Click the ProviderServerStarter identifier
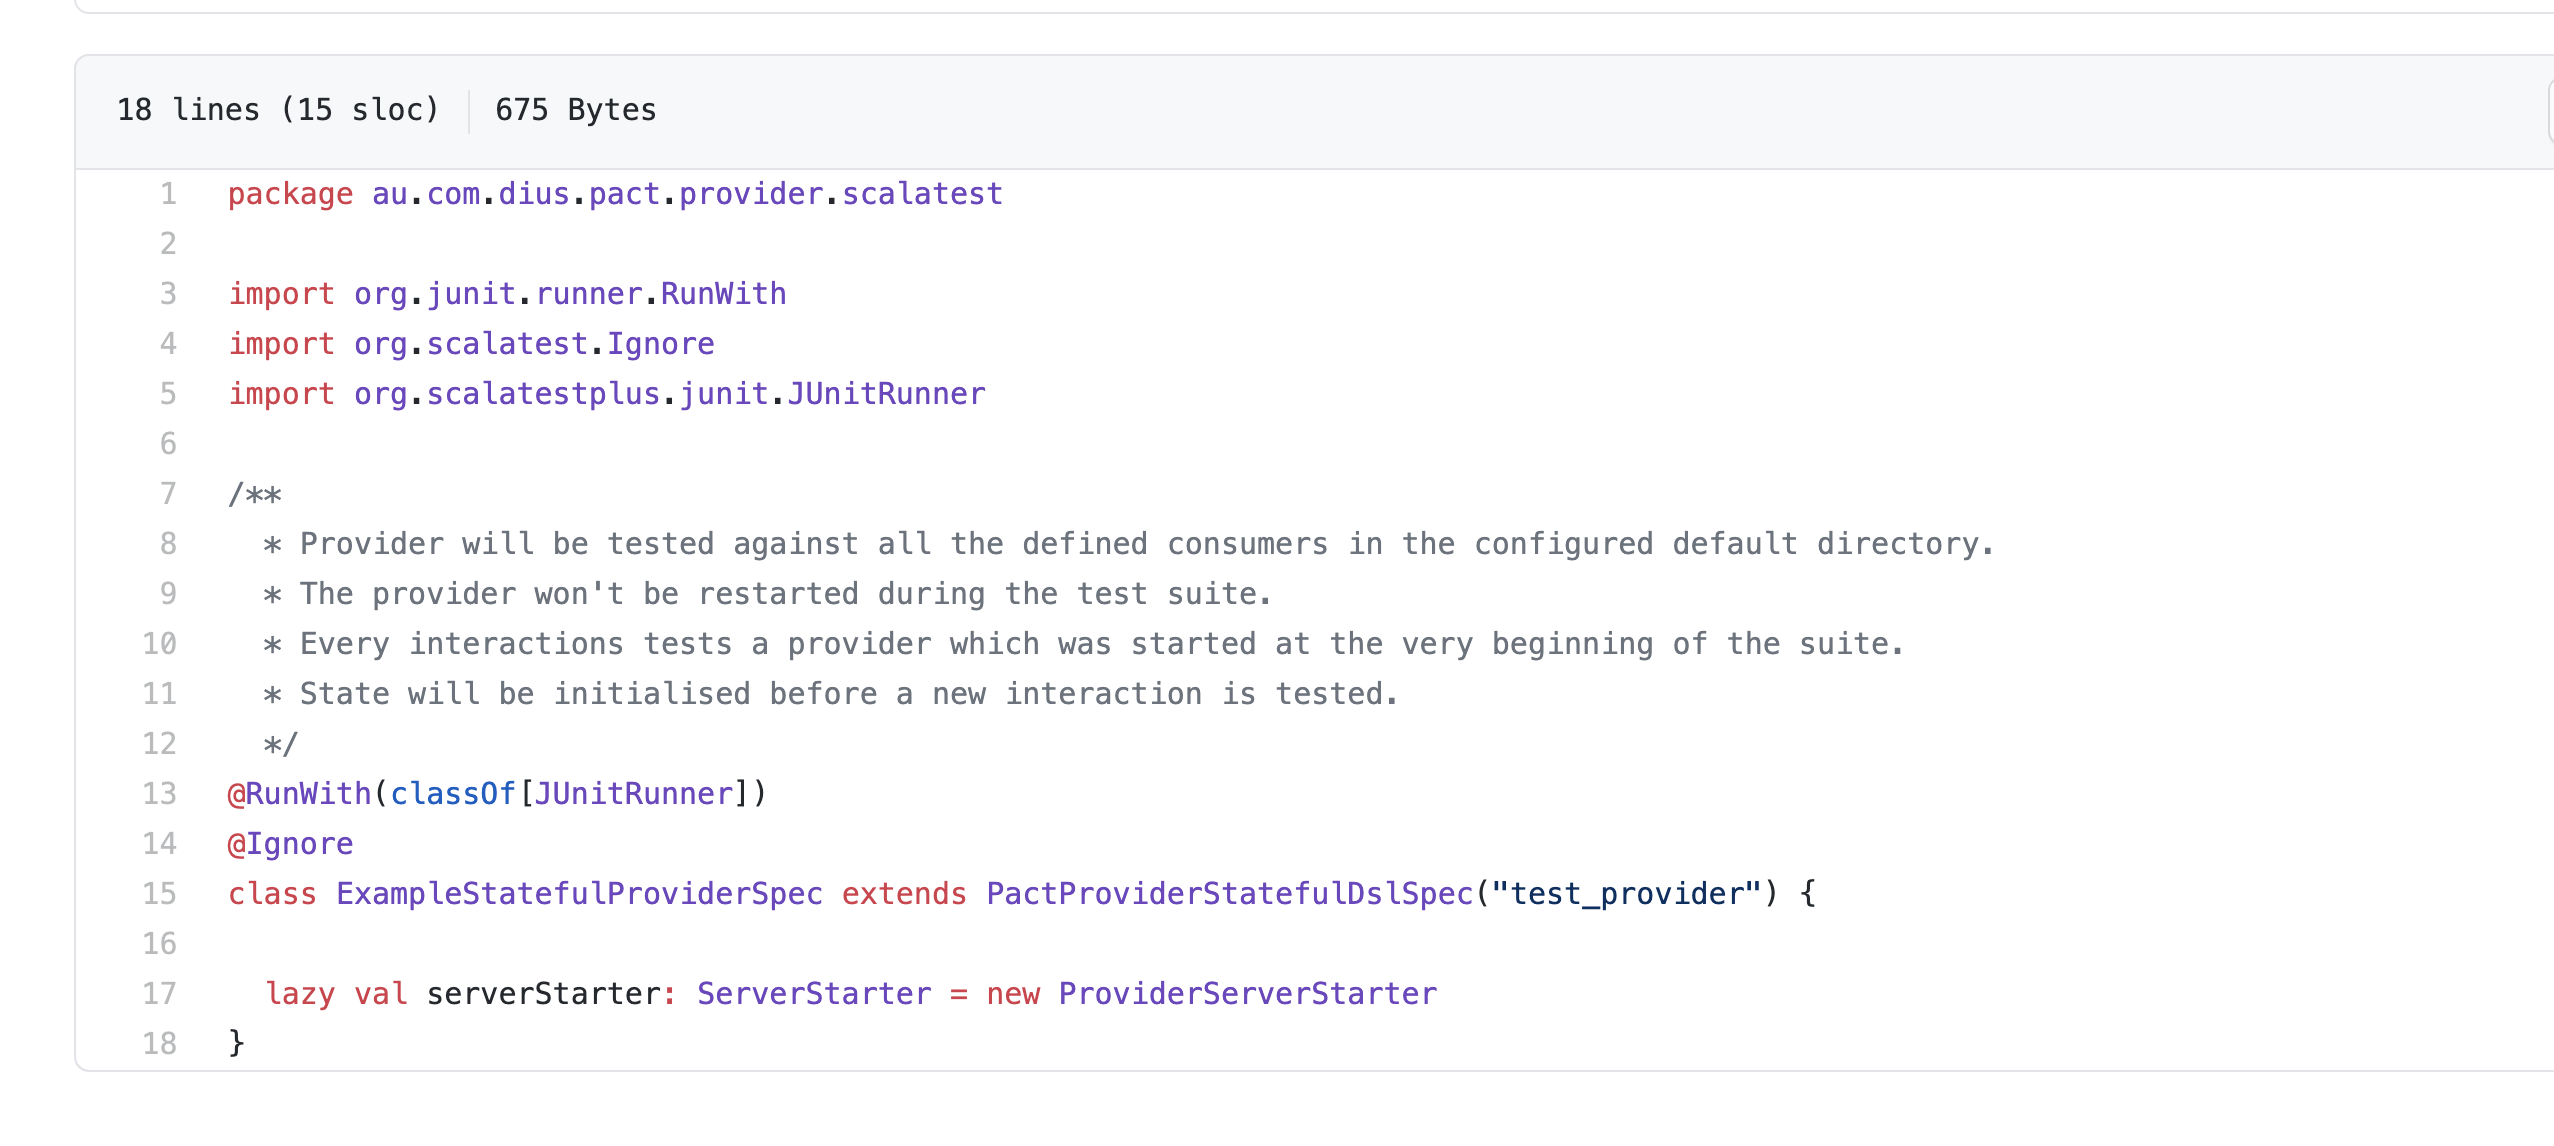The image size is (2554, 1146). [1247, 994]
